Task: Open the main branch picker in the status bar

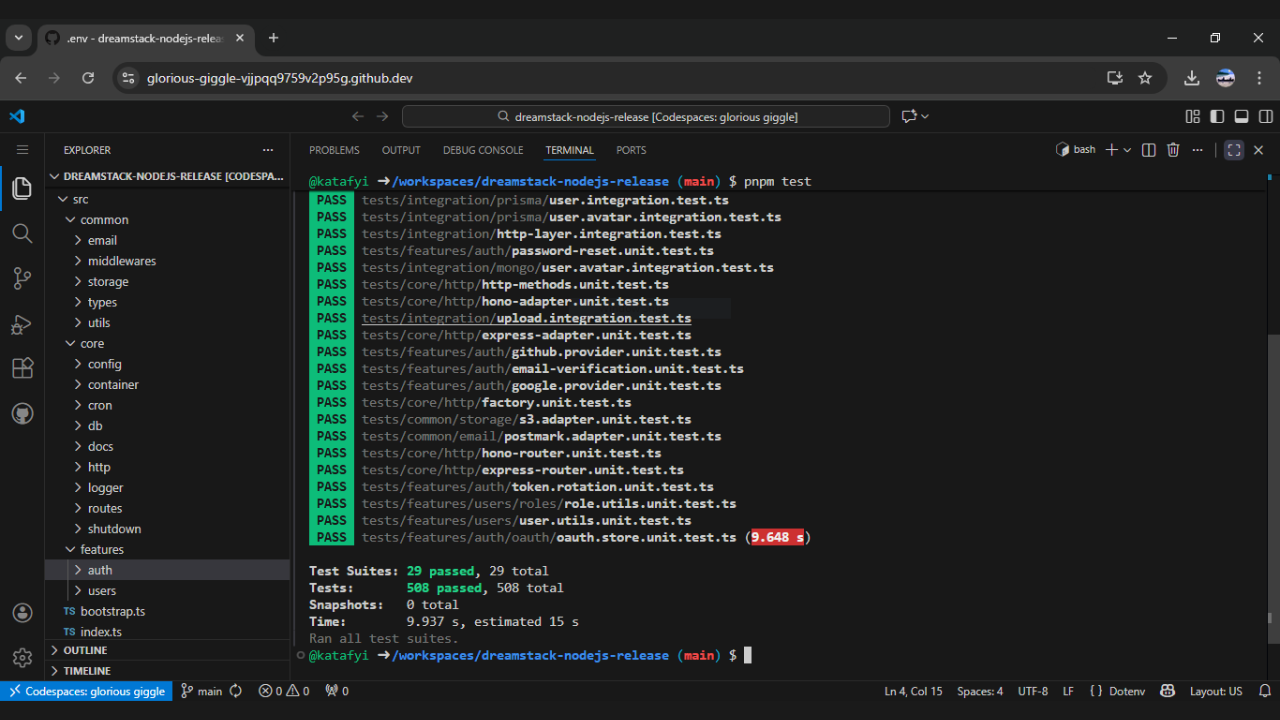Action: click(204, 690)
